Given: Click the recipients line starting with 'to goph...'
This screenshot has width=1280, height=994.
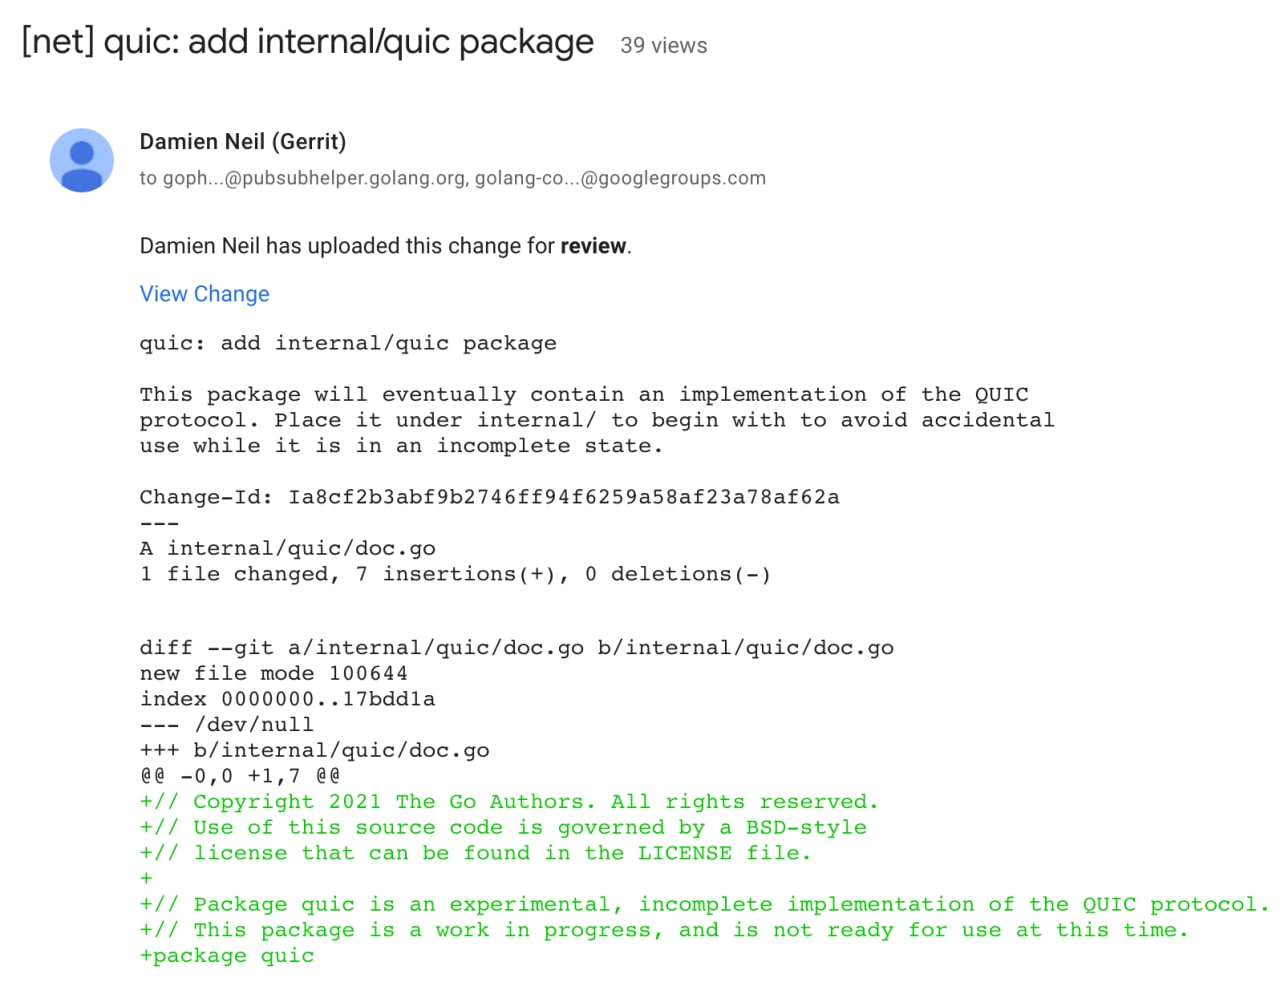Looking at the screenshot, I should click(x=452, y=178).
